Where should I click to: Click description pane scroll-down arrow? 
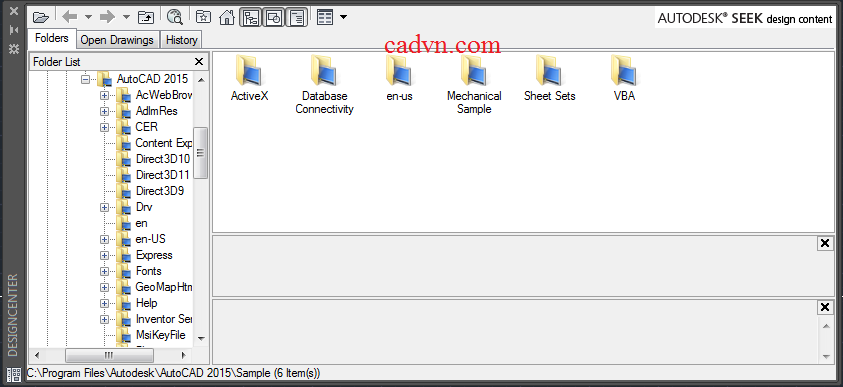click(x=826, y=356)
